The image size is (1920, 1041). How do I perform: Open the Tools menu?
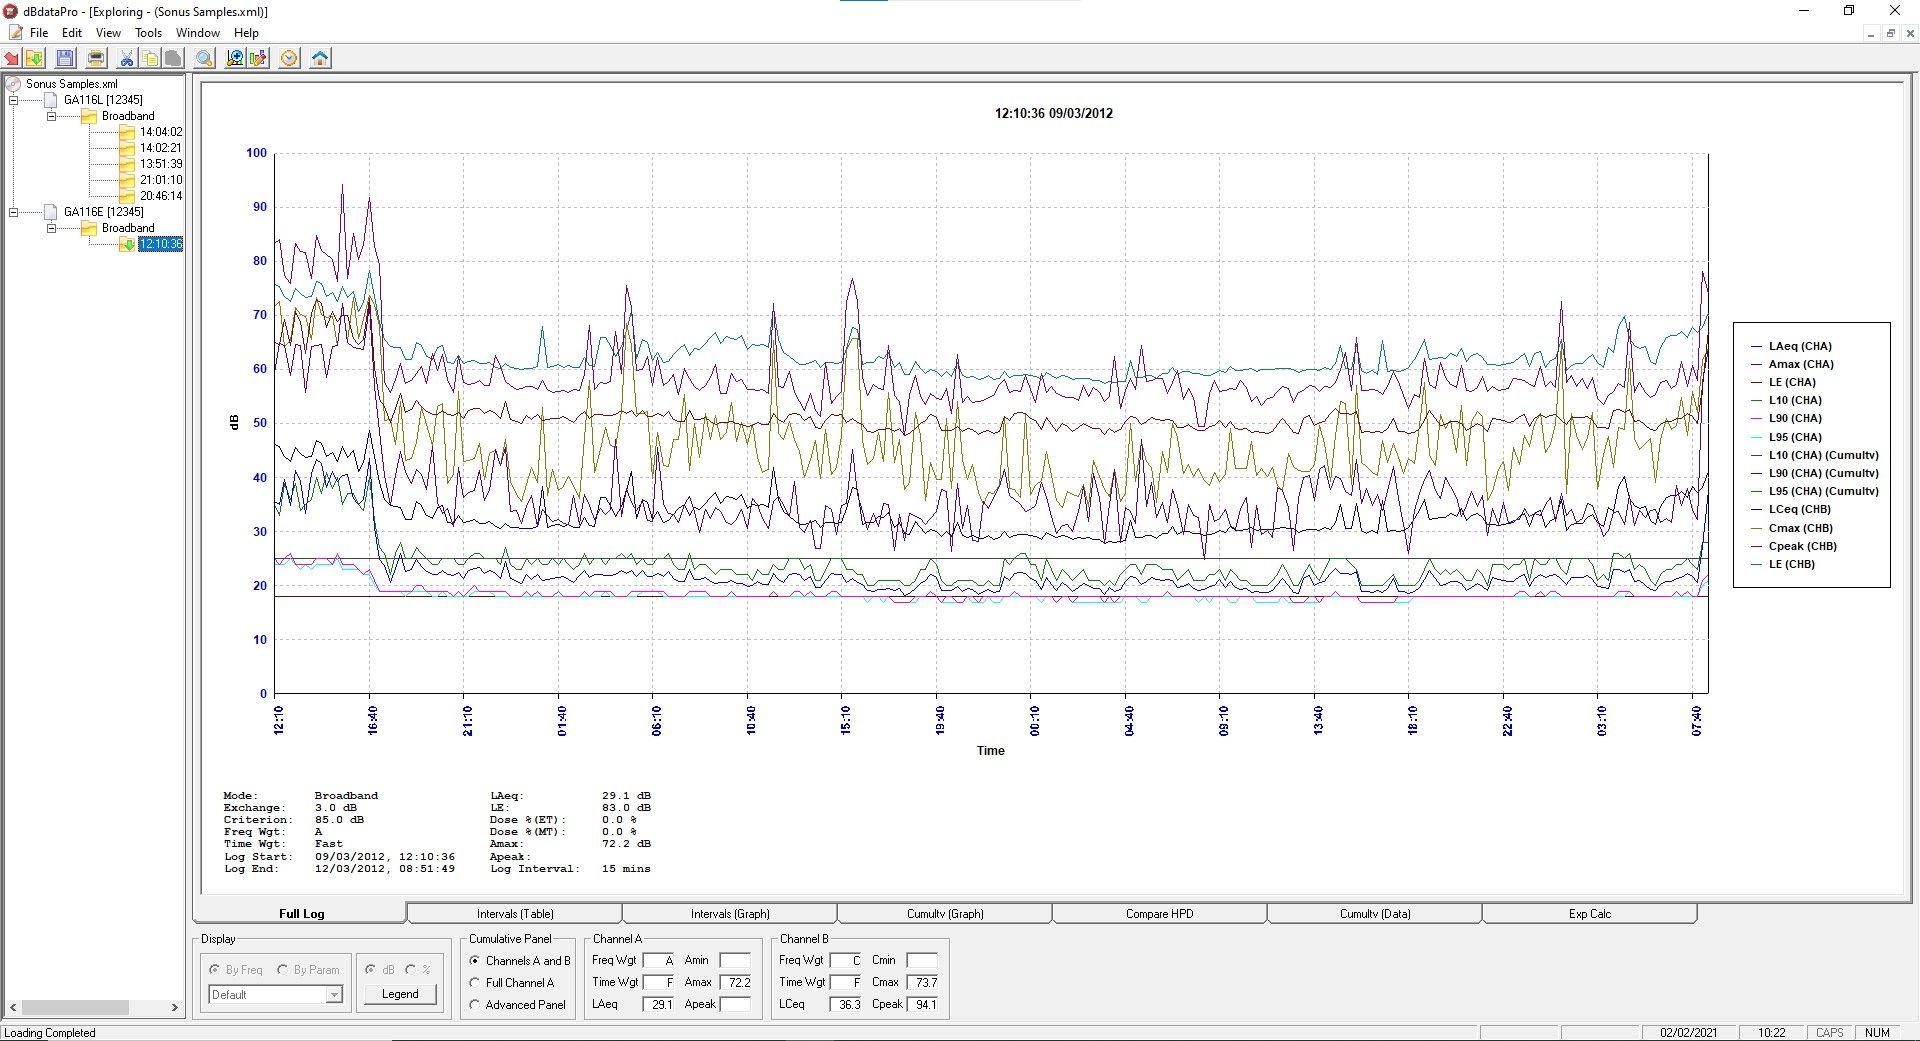click(x=148, y=33)
